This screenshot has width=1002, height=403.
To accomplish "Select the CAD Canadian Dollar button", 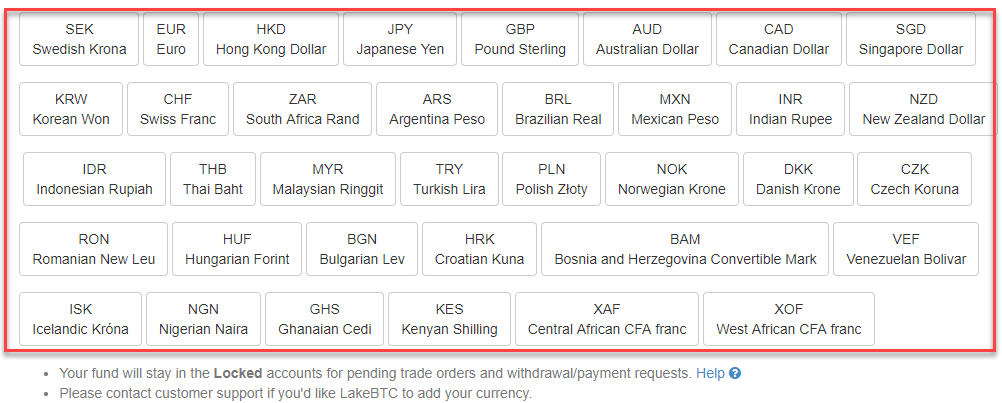I will pyautogui.click(x=779, y=39).
